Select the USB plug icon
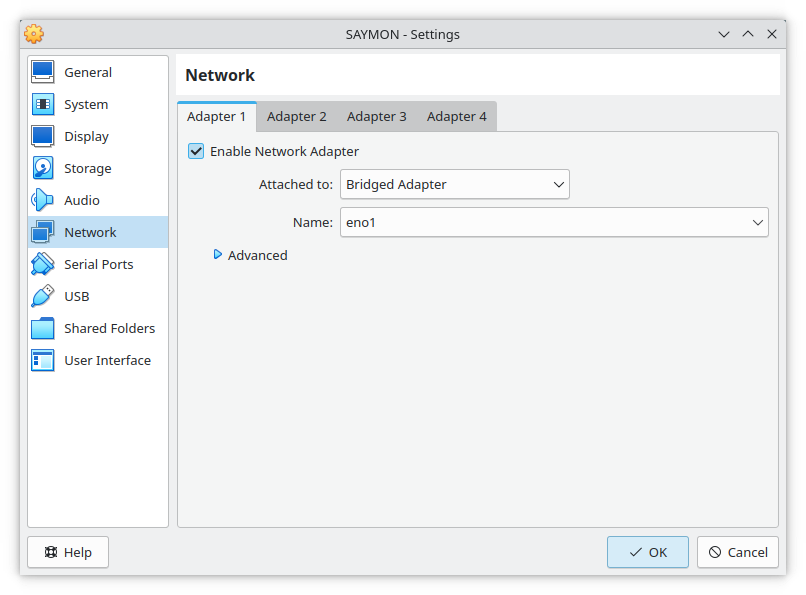 43,296
